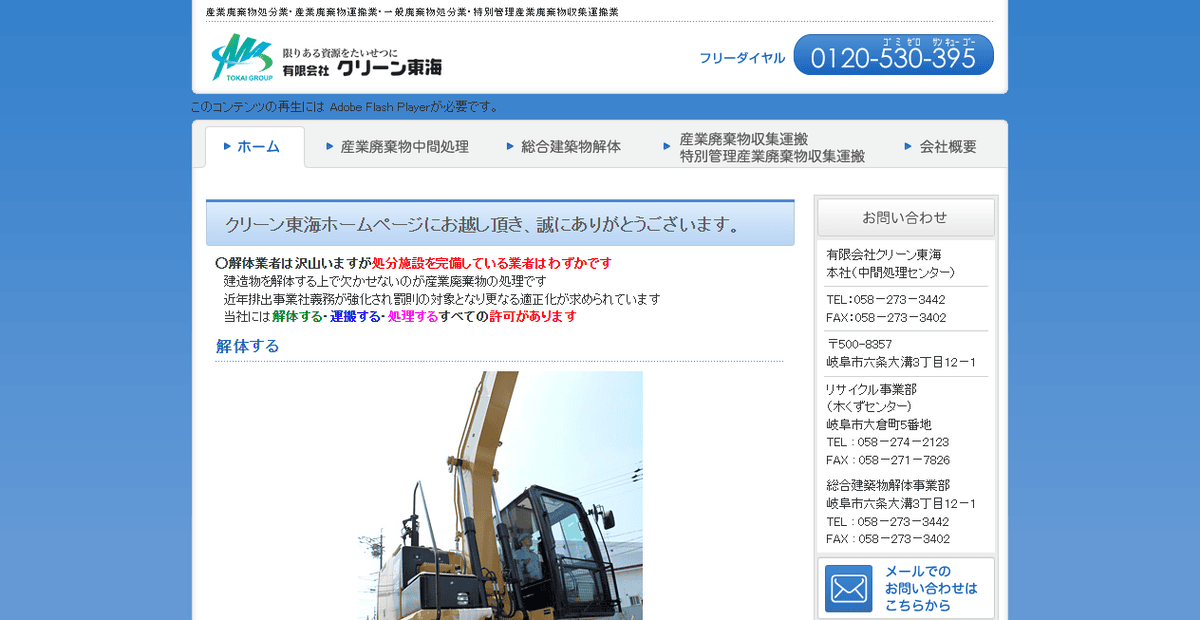Click the envelope icon in the mail contact box

click(x=848, y=588)
